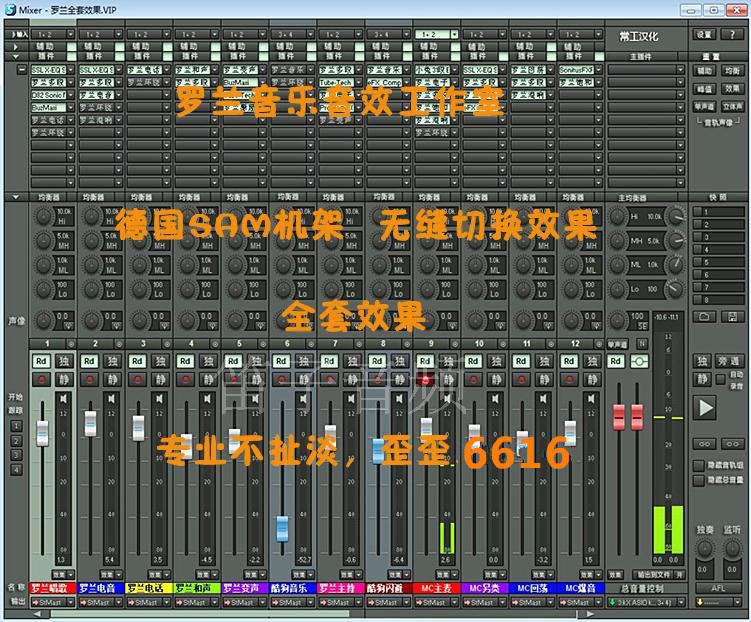Image resolution: width=751 pixels, height=622 pixels.
Task: Arm record on channel 1 罗兰唱歌
Action: pyautogui.click(x=42, y=380)
